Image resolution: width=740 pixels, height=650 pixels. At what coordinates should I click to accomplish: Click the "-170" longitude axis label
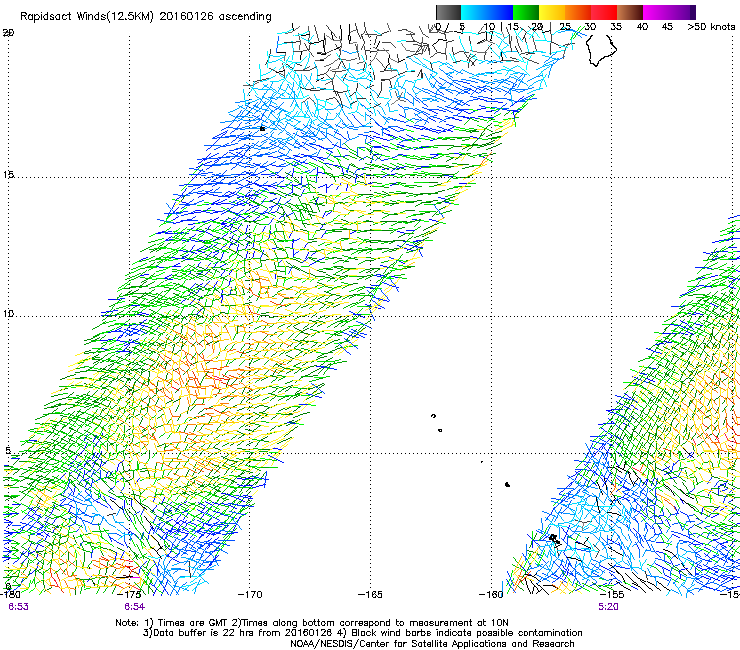pos(250,594)
